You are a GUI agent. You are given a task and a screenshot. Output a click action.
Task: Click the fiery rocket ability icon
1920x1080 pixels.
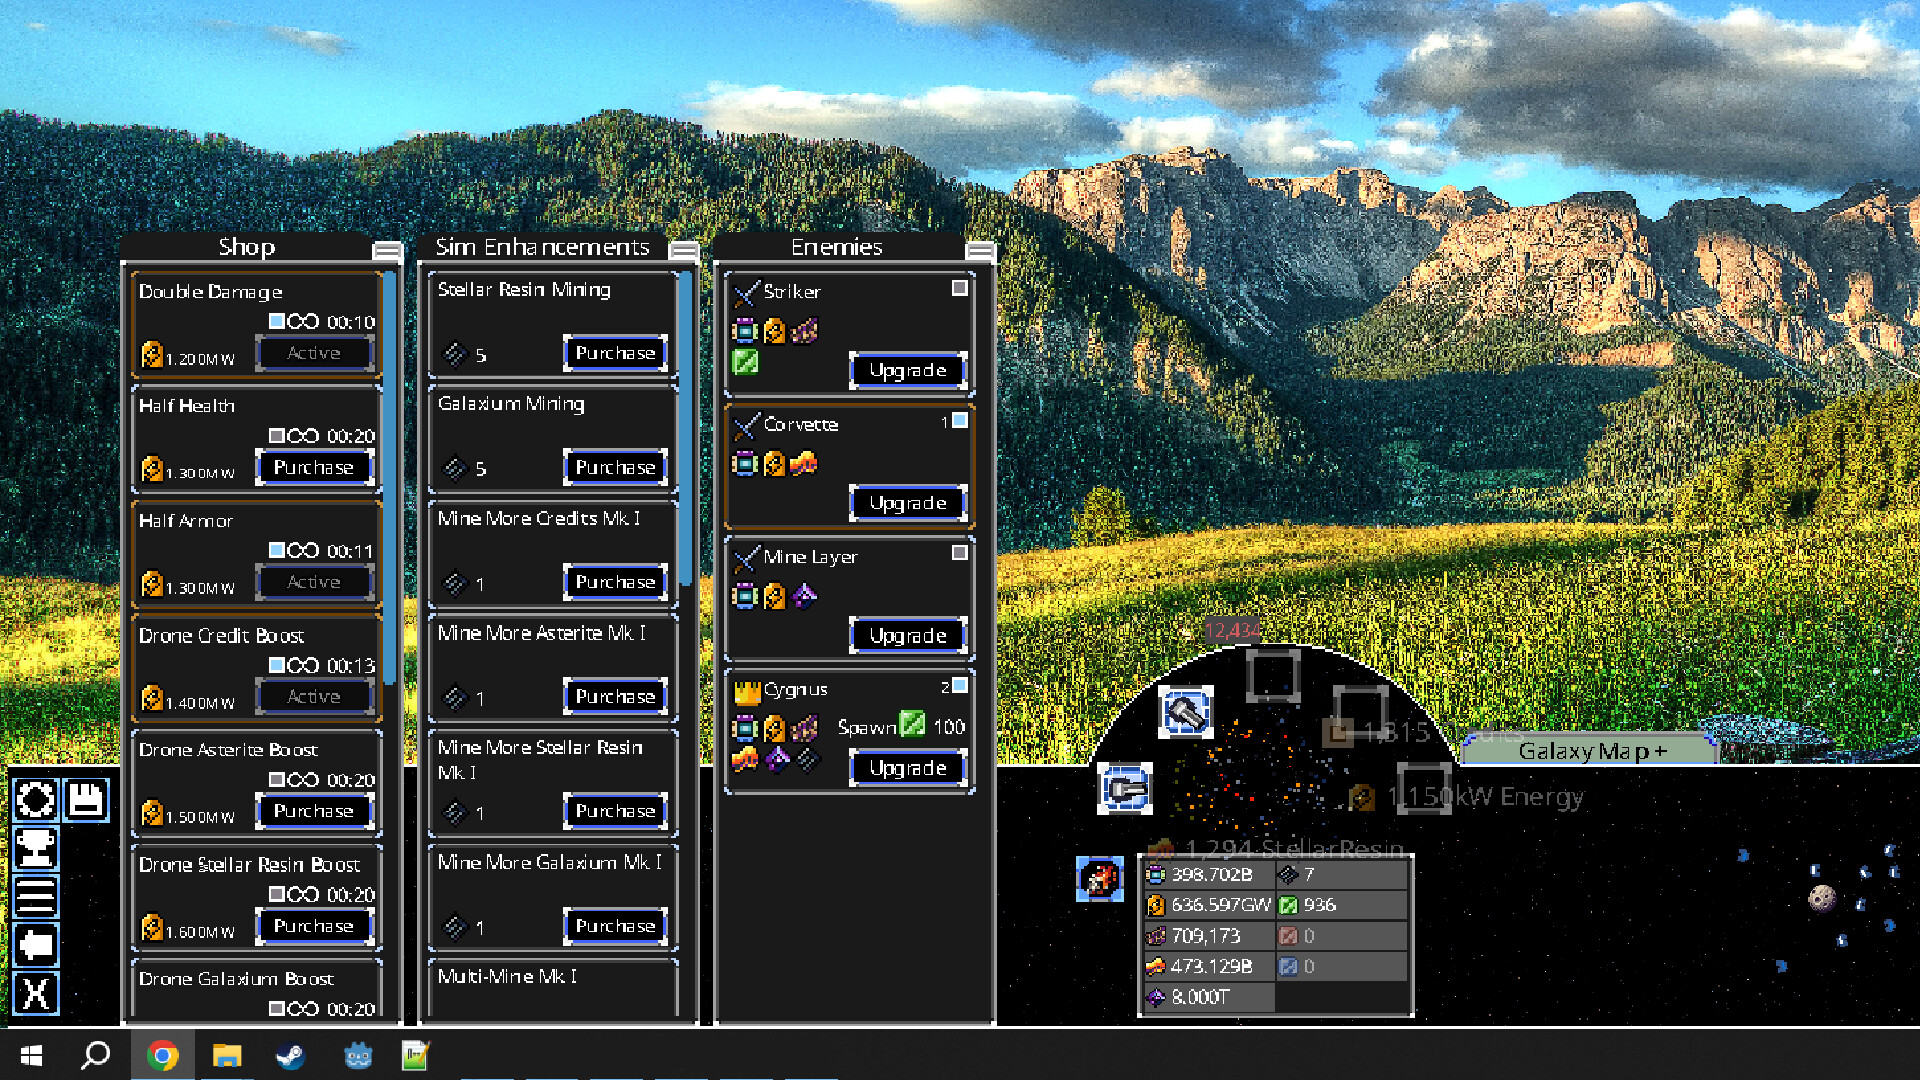pyautogui.click(x=1100, y=880)
